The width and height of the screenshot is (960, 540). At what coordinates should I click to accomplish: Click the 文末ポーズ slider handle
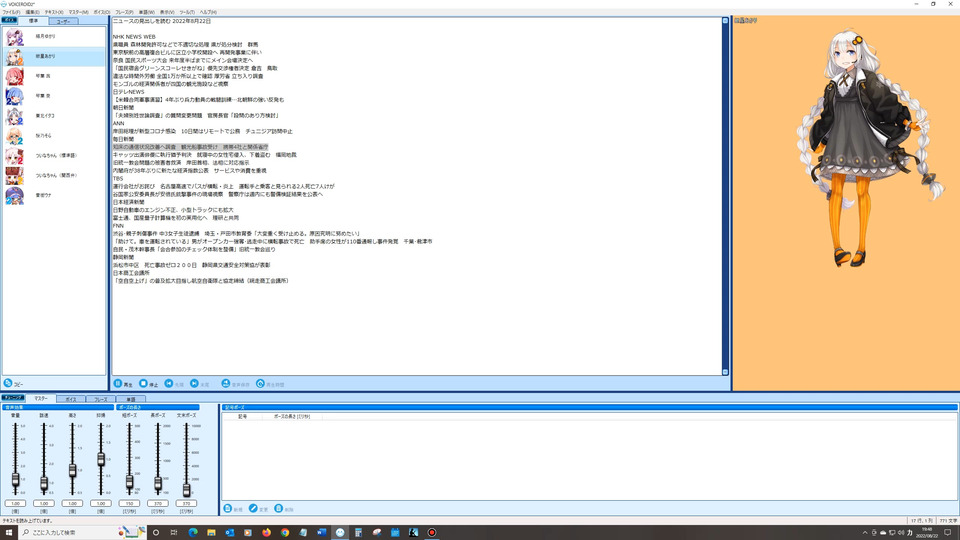click(x=187, y=489)
